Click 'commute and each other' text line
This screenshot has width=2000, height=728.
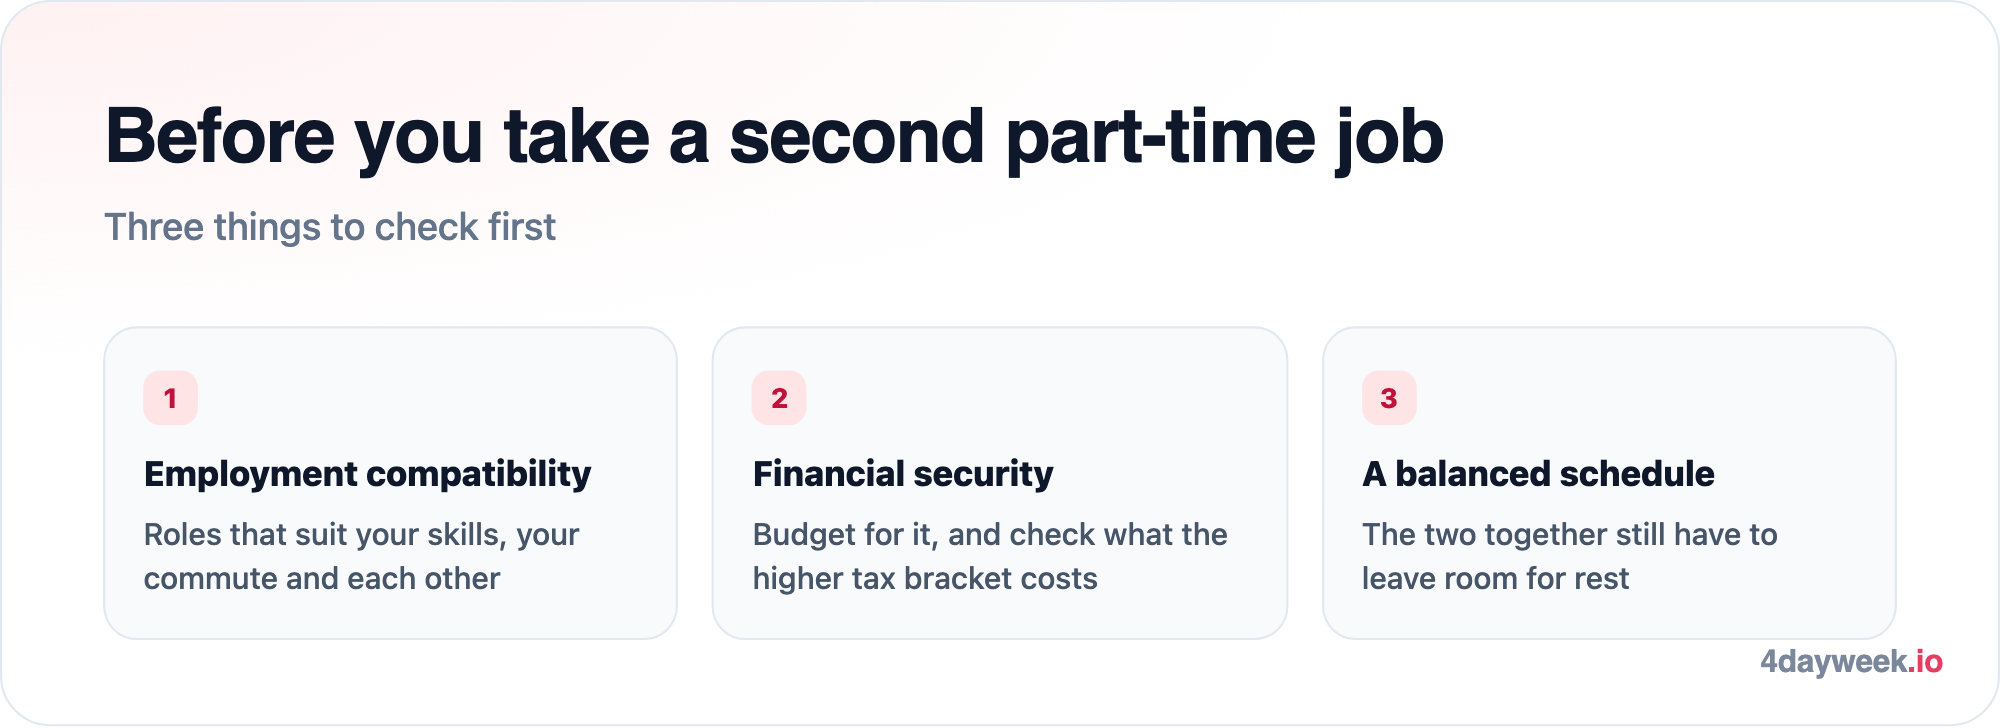pyautogui.click(x=322, y=578)
